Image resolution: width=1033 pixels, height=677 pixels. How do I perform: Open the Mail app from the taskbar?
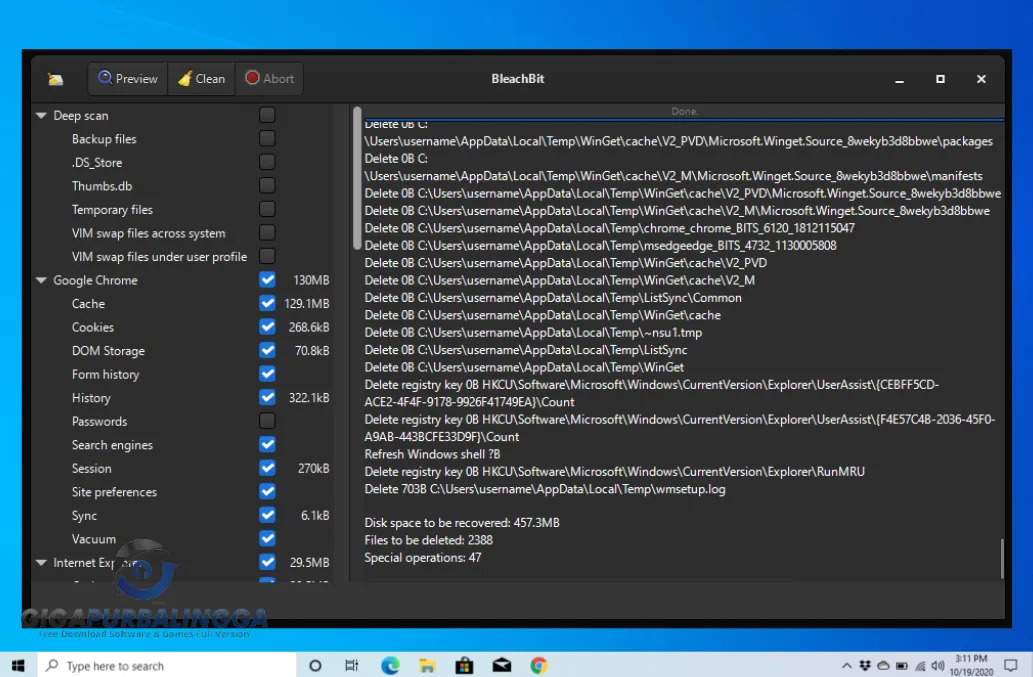502,666
